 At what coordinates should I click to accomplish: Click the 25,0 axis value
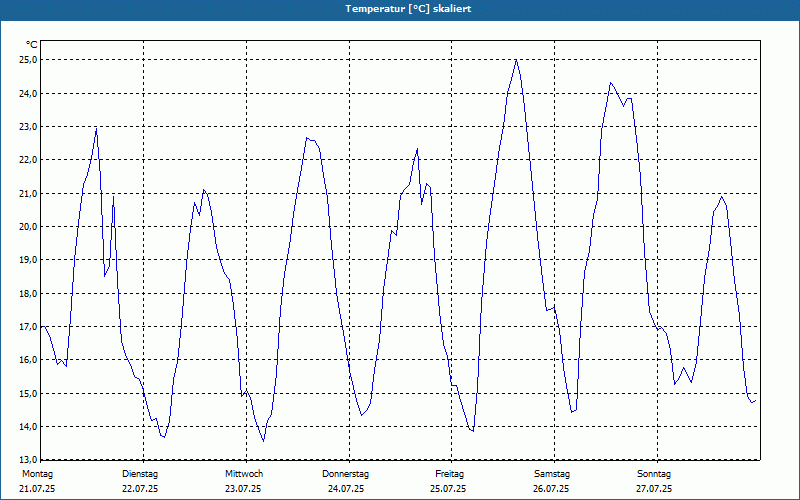click(x=28, y=60)
